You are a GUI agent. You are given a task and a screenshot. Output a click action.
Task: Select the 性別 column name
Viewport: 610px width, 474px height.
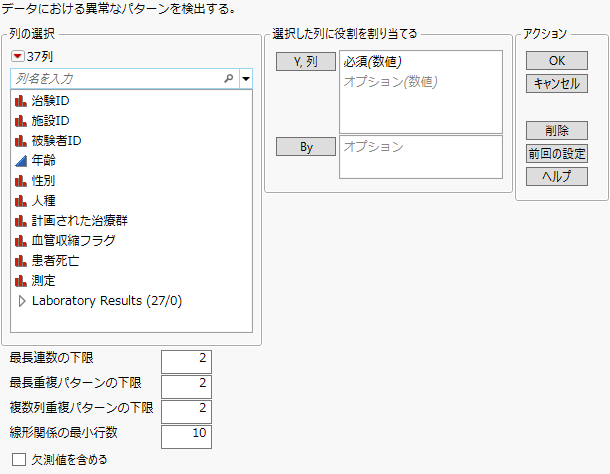tap(44, 181)
